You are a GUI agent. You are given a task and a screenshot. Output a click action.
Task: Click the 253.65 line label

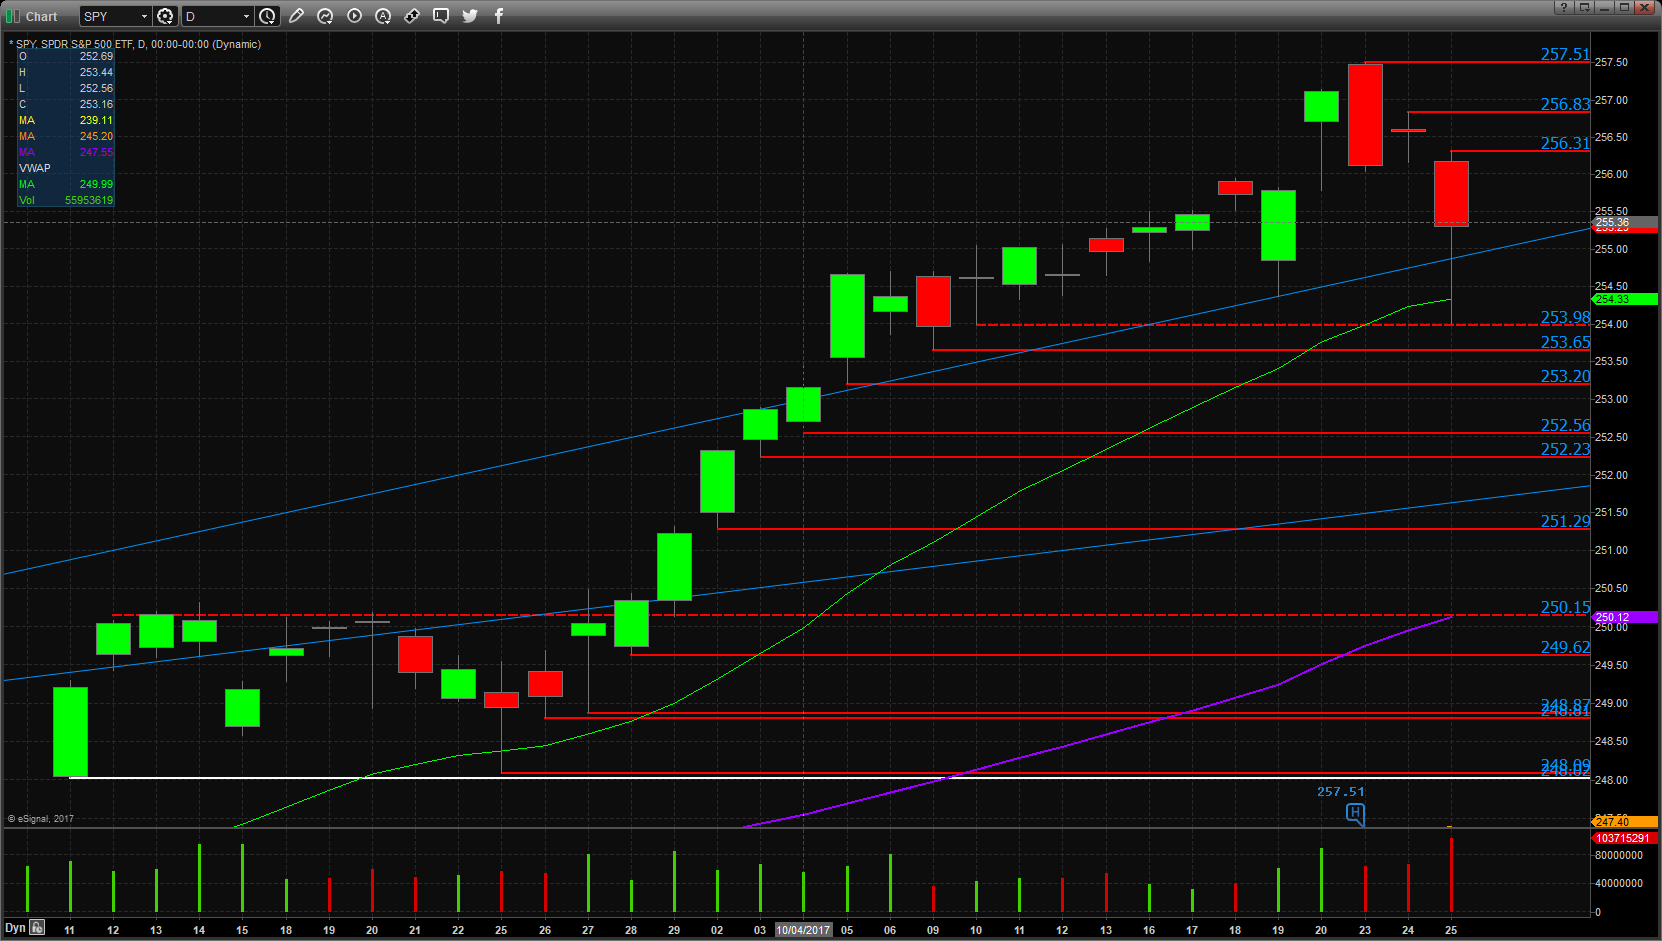(1565, 342)
